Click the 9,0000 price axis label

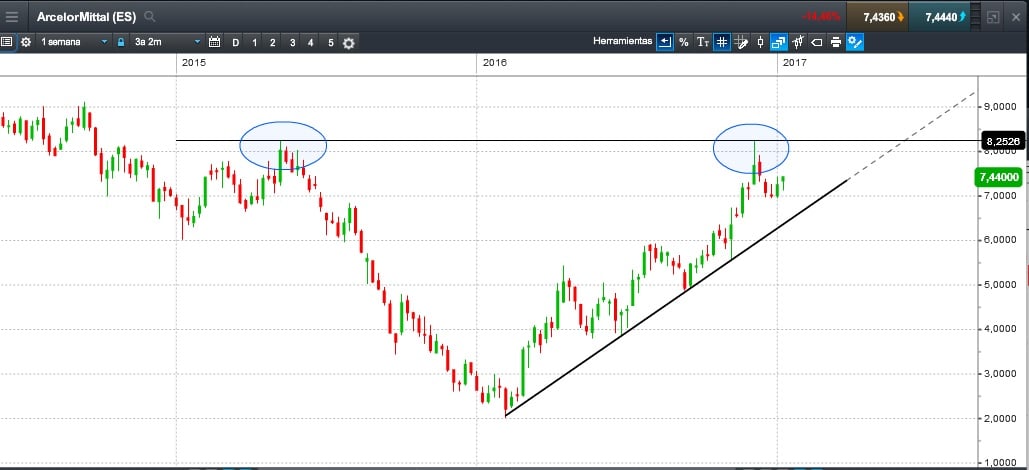(x=1001, y=106)
